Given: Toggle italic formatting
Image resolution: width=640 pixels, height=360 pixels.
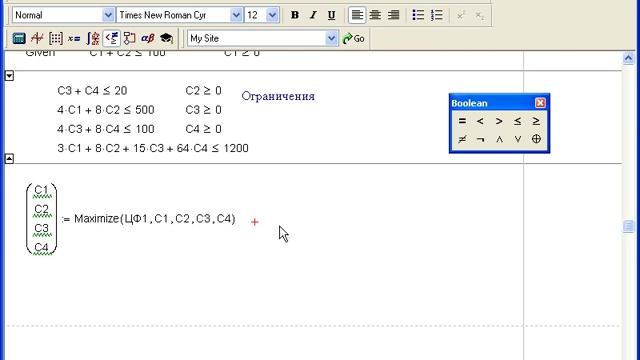Looking at the screenshot, I should point(313,15).
